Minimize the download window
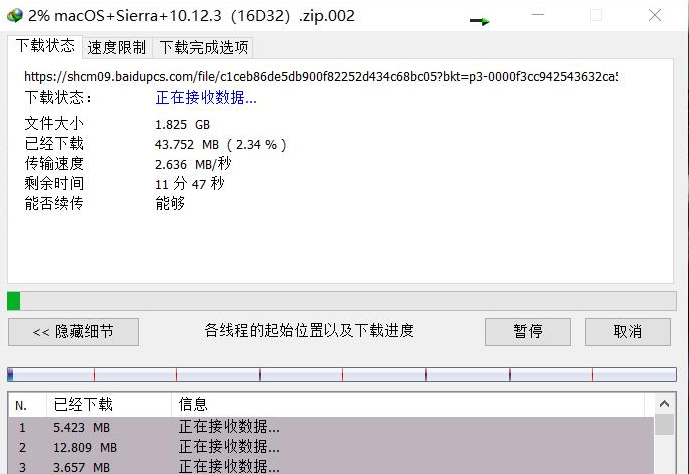Image resolution: width=689 pixels, height=474 pixels. (x=538, y=15)
